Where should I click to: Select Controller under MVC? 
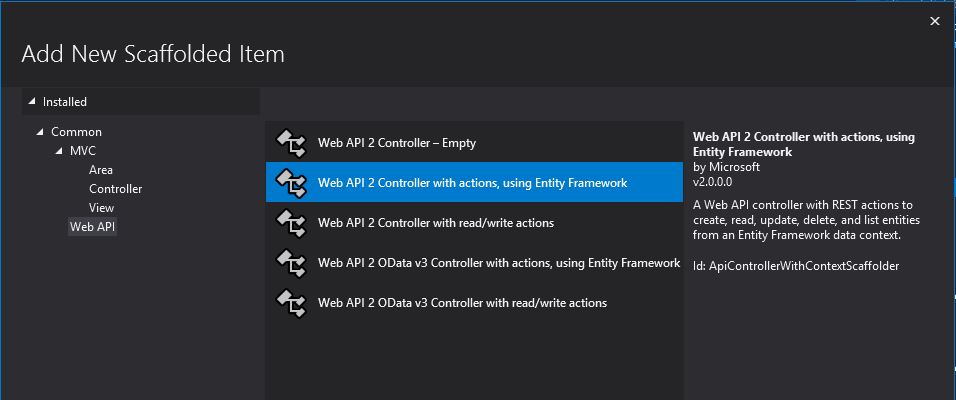(115, 189)
